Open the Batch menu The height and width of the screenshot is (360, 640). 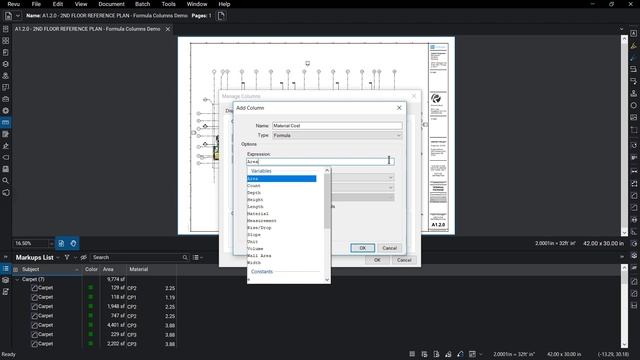pos(142,4)
